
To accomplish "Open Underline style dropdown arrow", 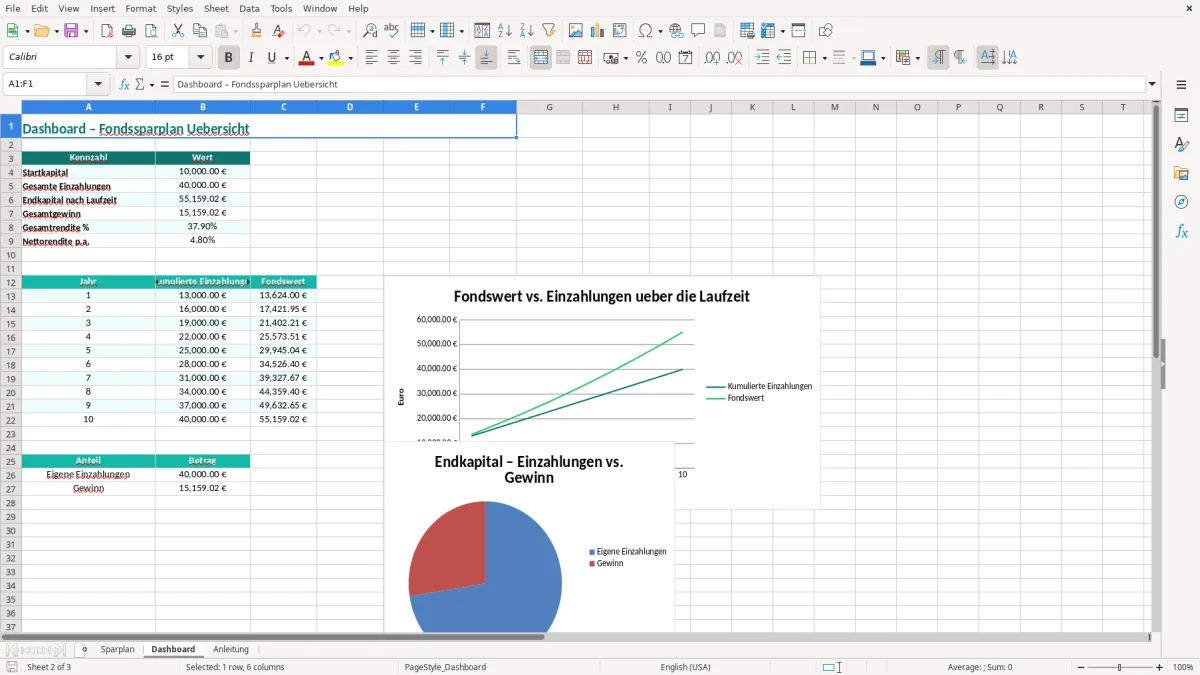I will coord(286,58).
